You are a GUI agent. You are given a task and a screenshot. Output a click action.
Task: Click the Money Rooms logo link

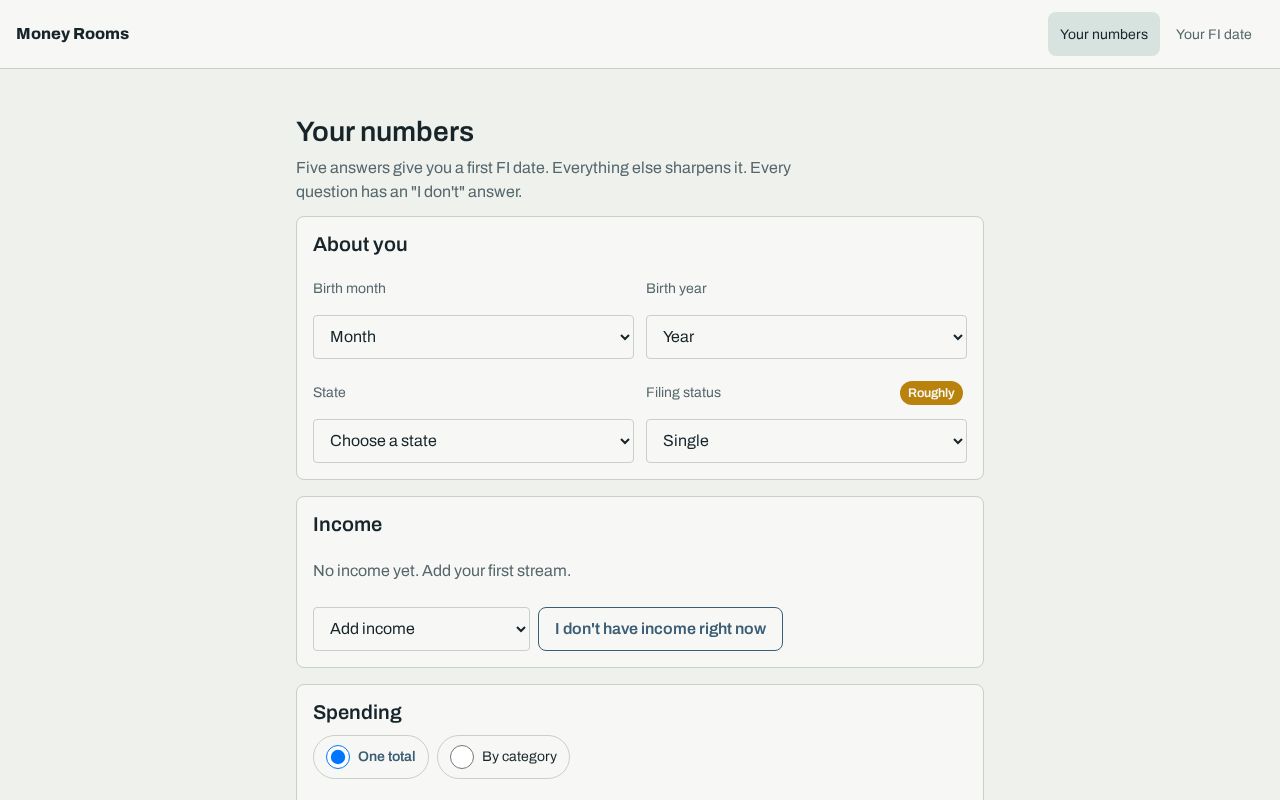click(x=72, y=34)
